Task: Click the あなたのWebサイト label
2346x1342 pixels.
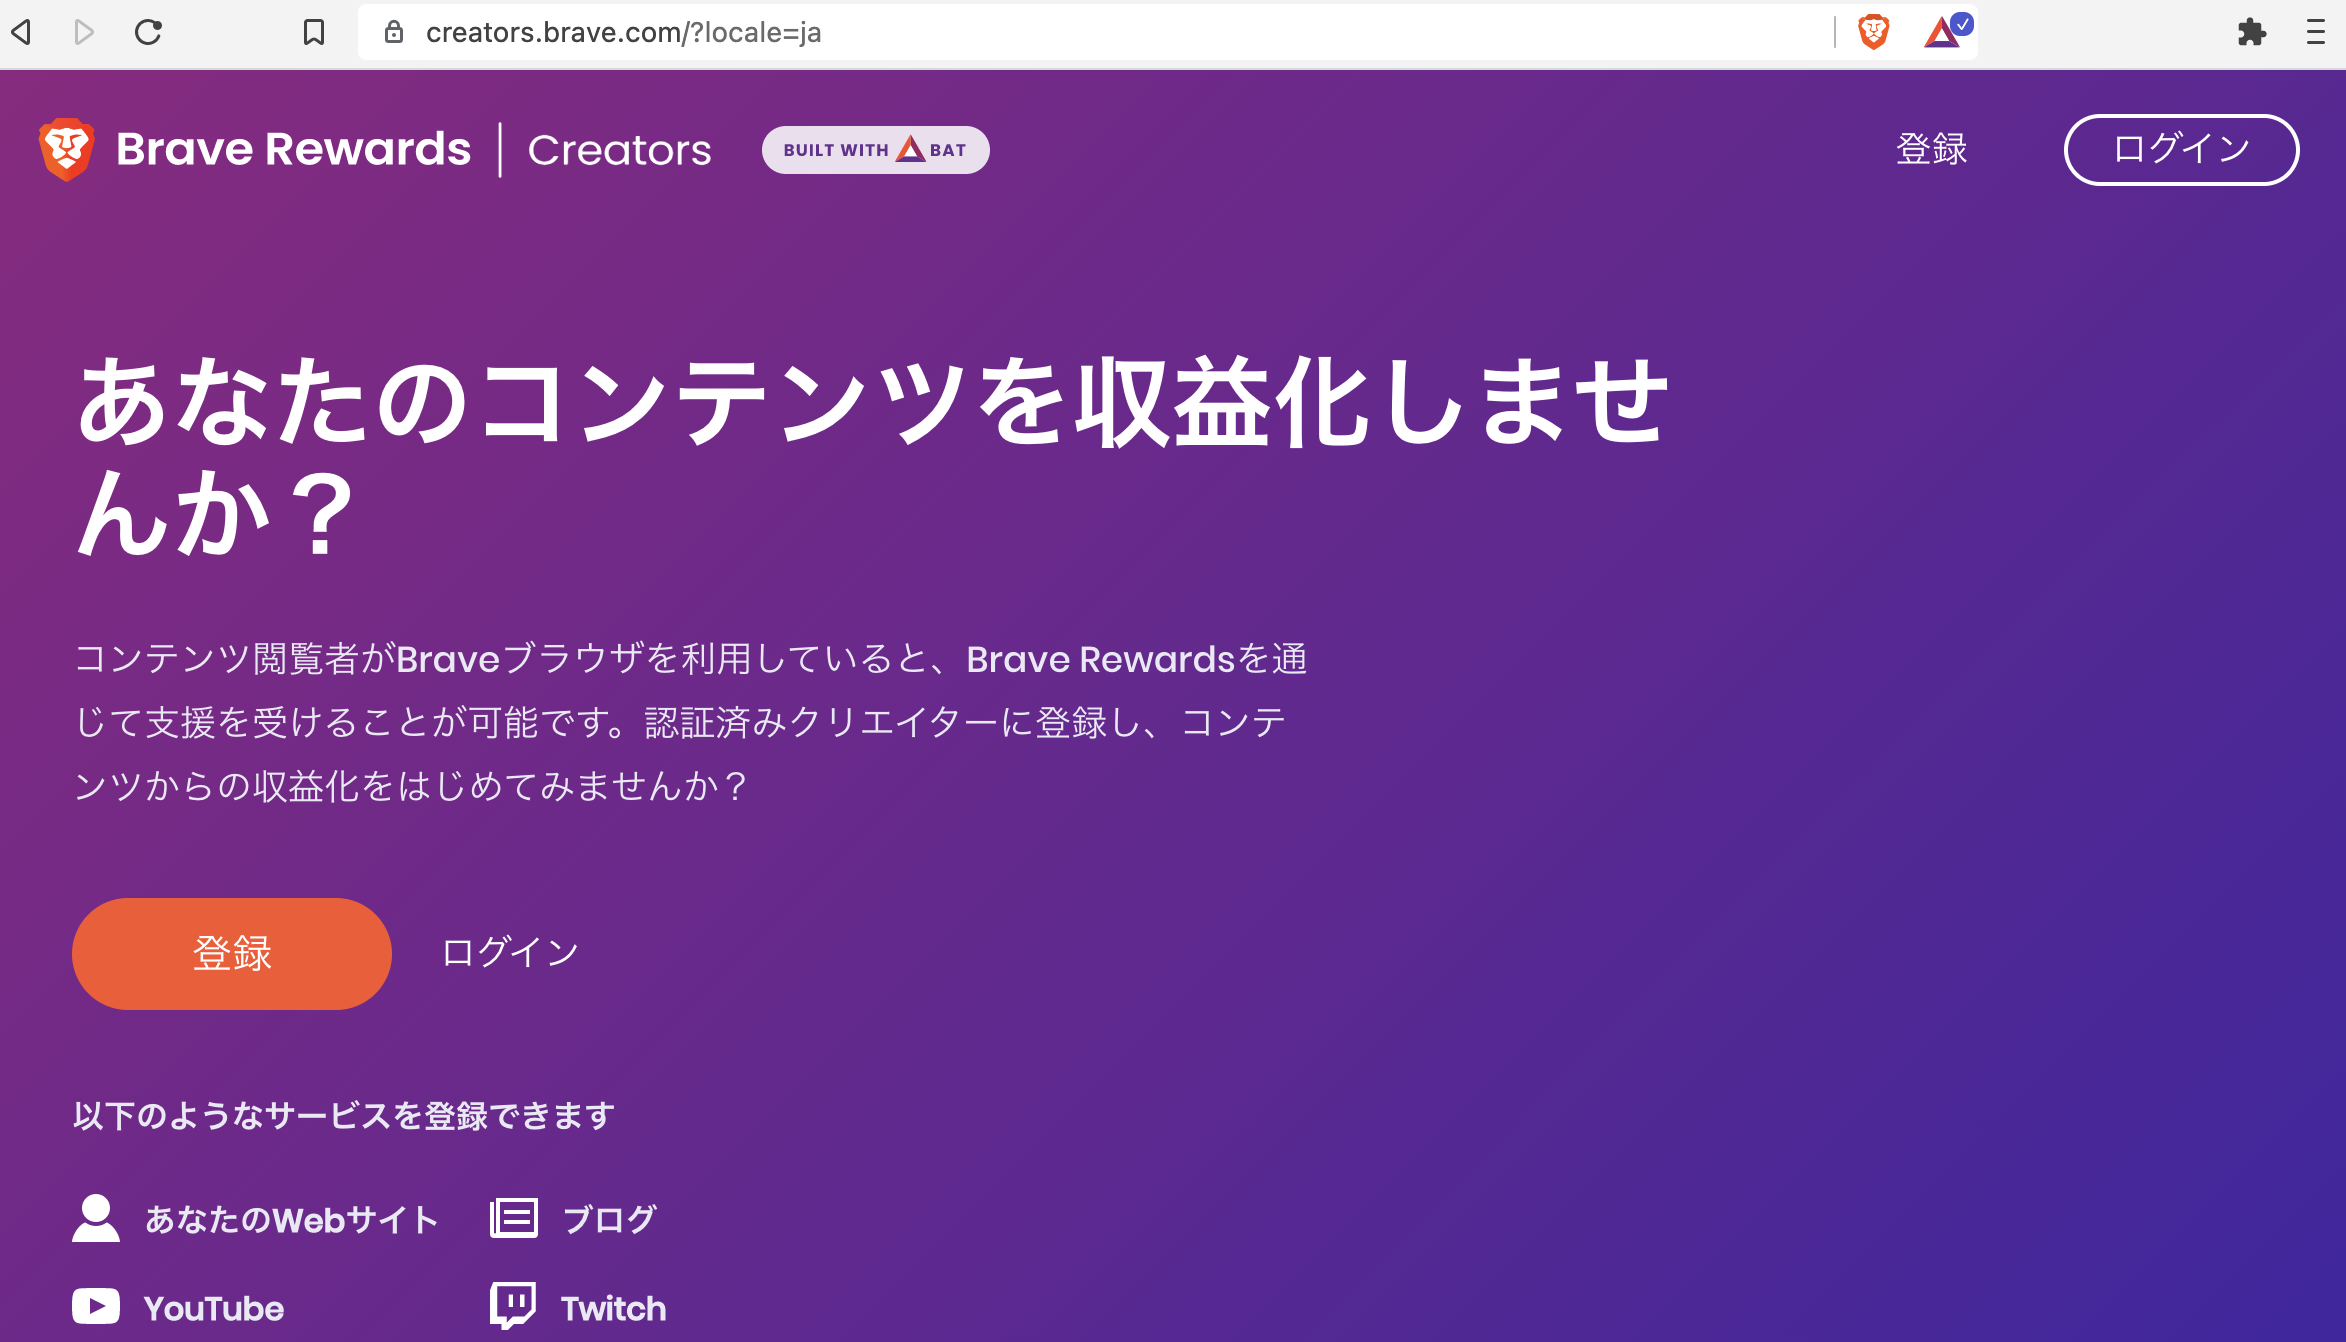Action: point(292,1219)
